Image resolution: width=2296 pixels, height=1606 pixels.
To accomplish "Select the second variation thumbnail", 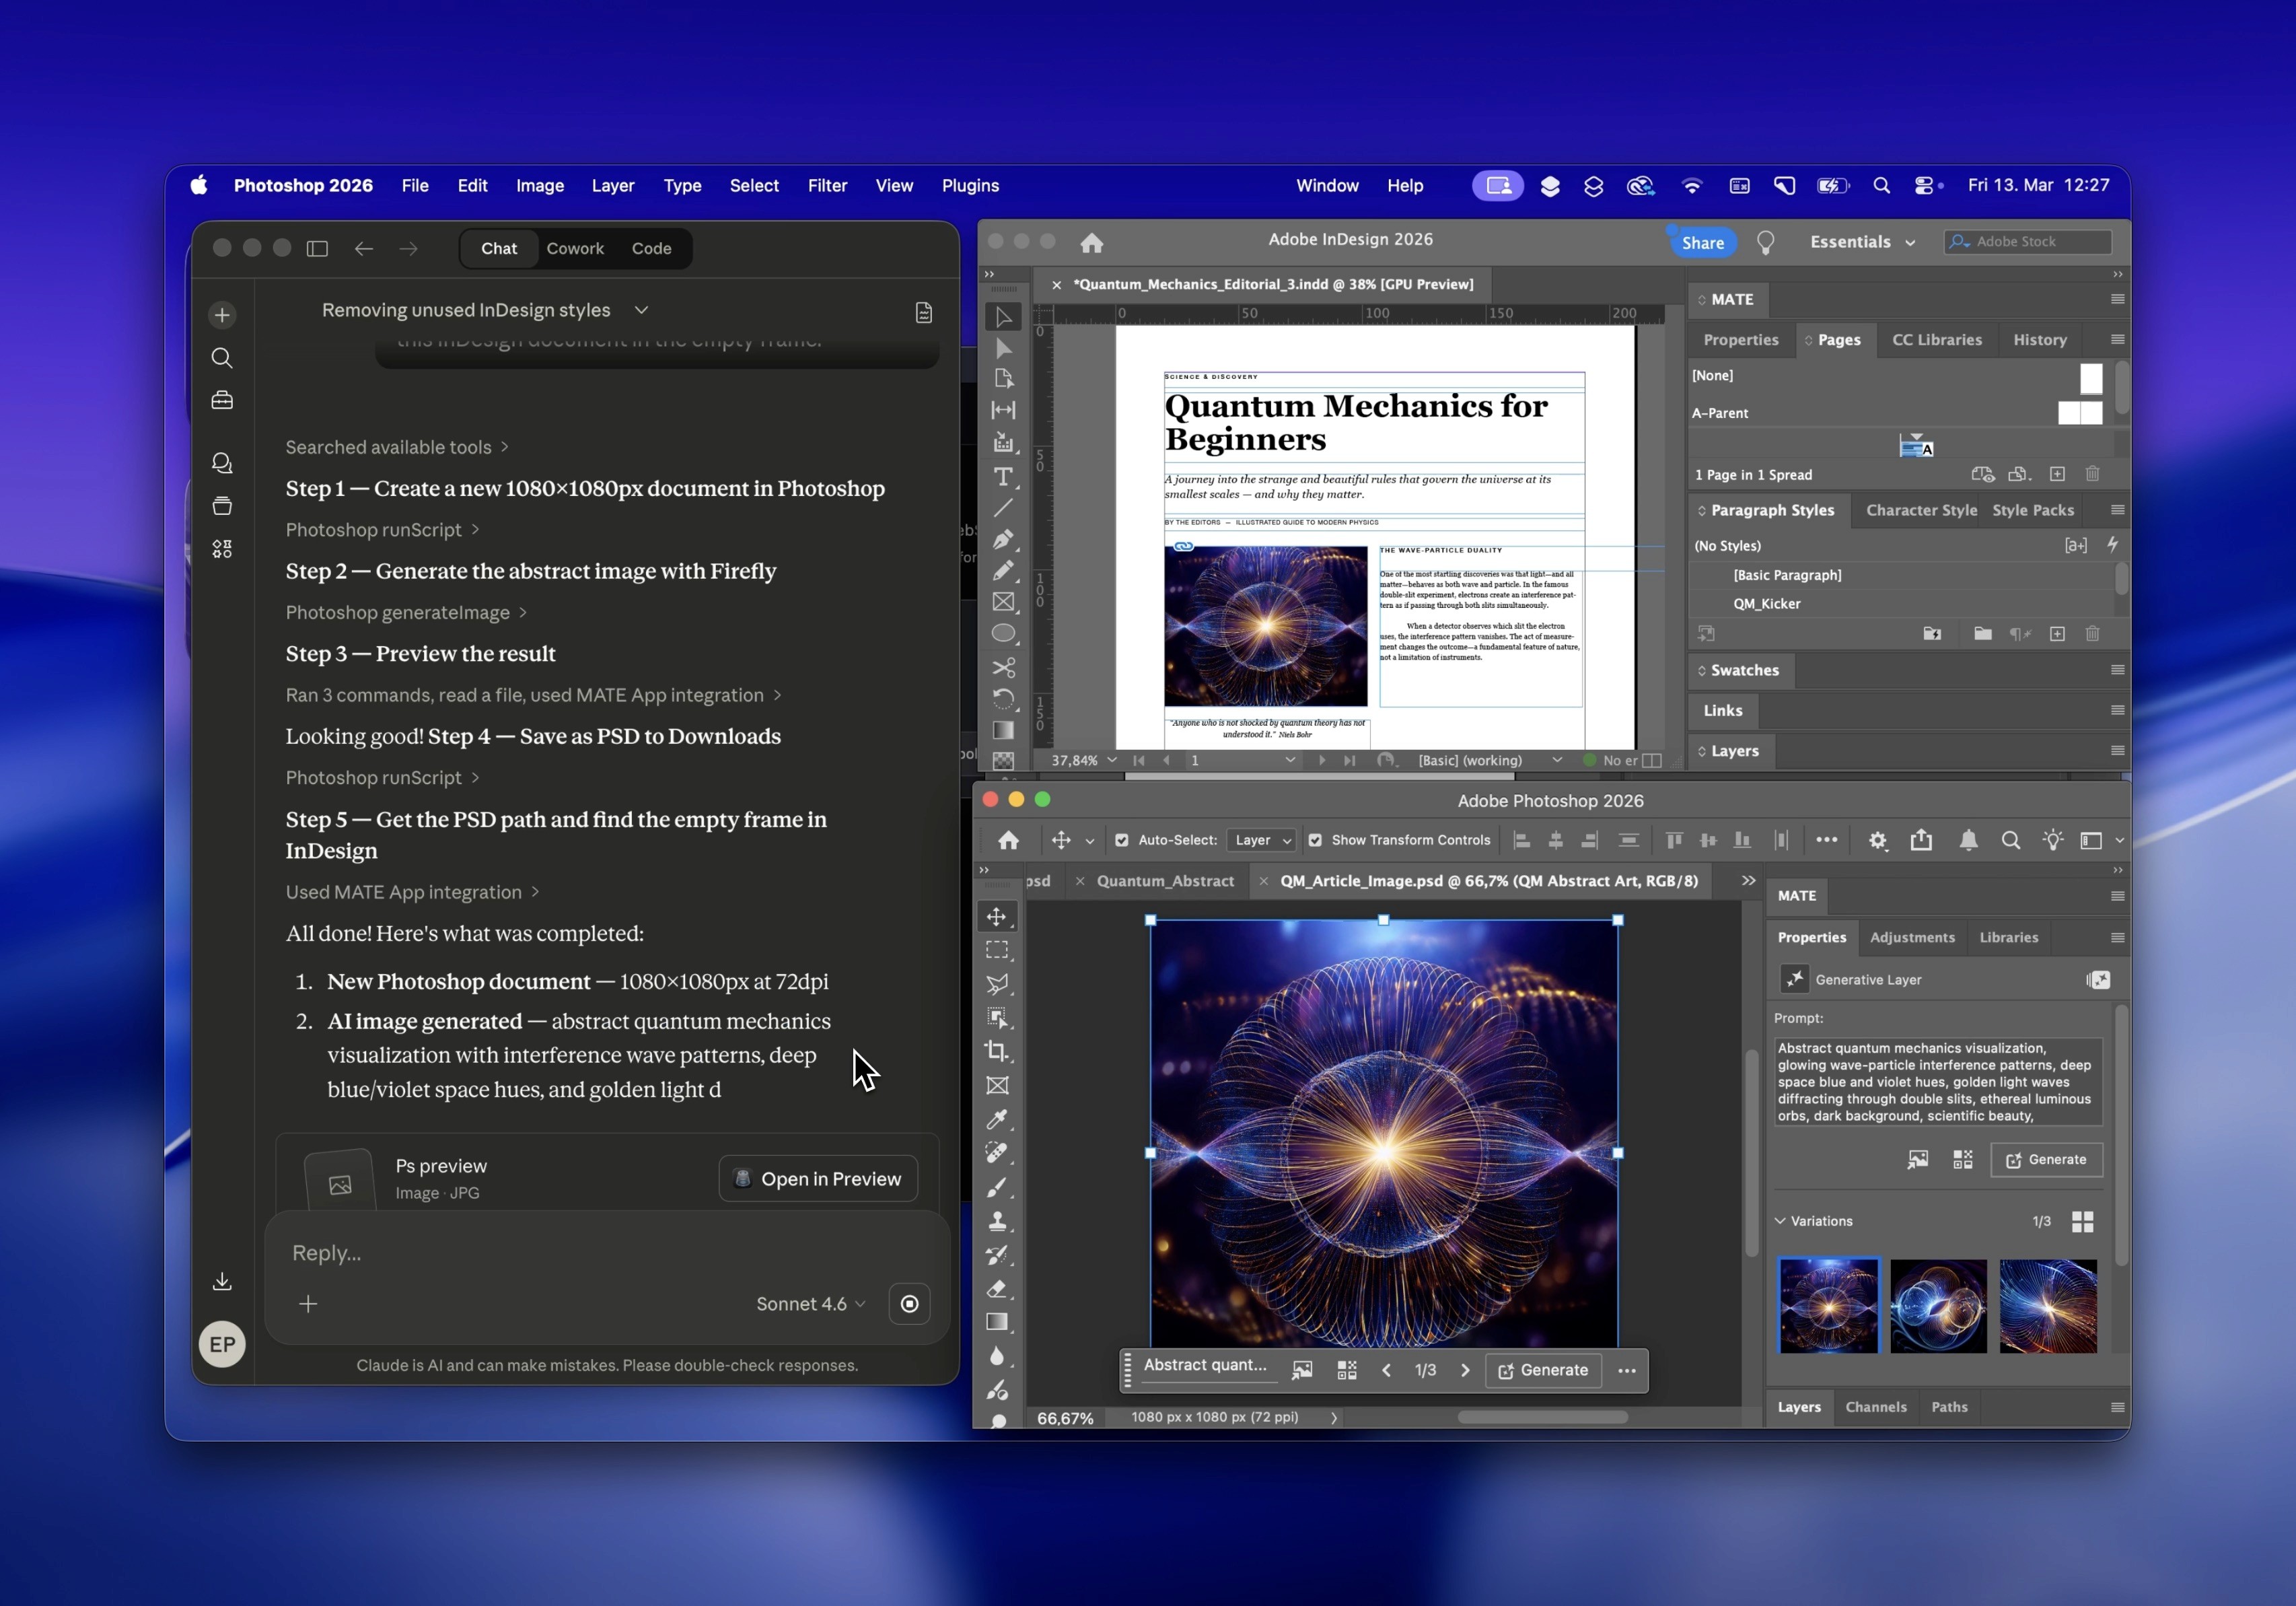I will pos(1937,1306).
